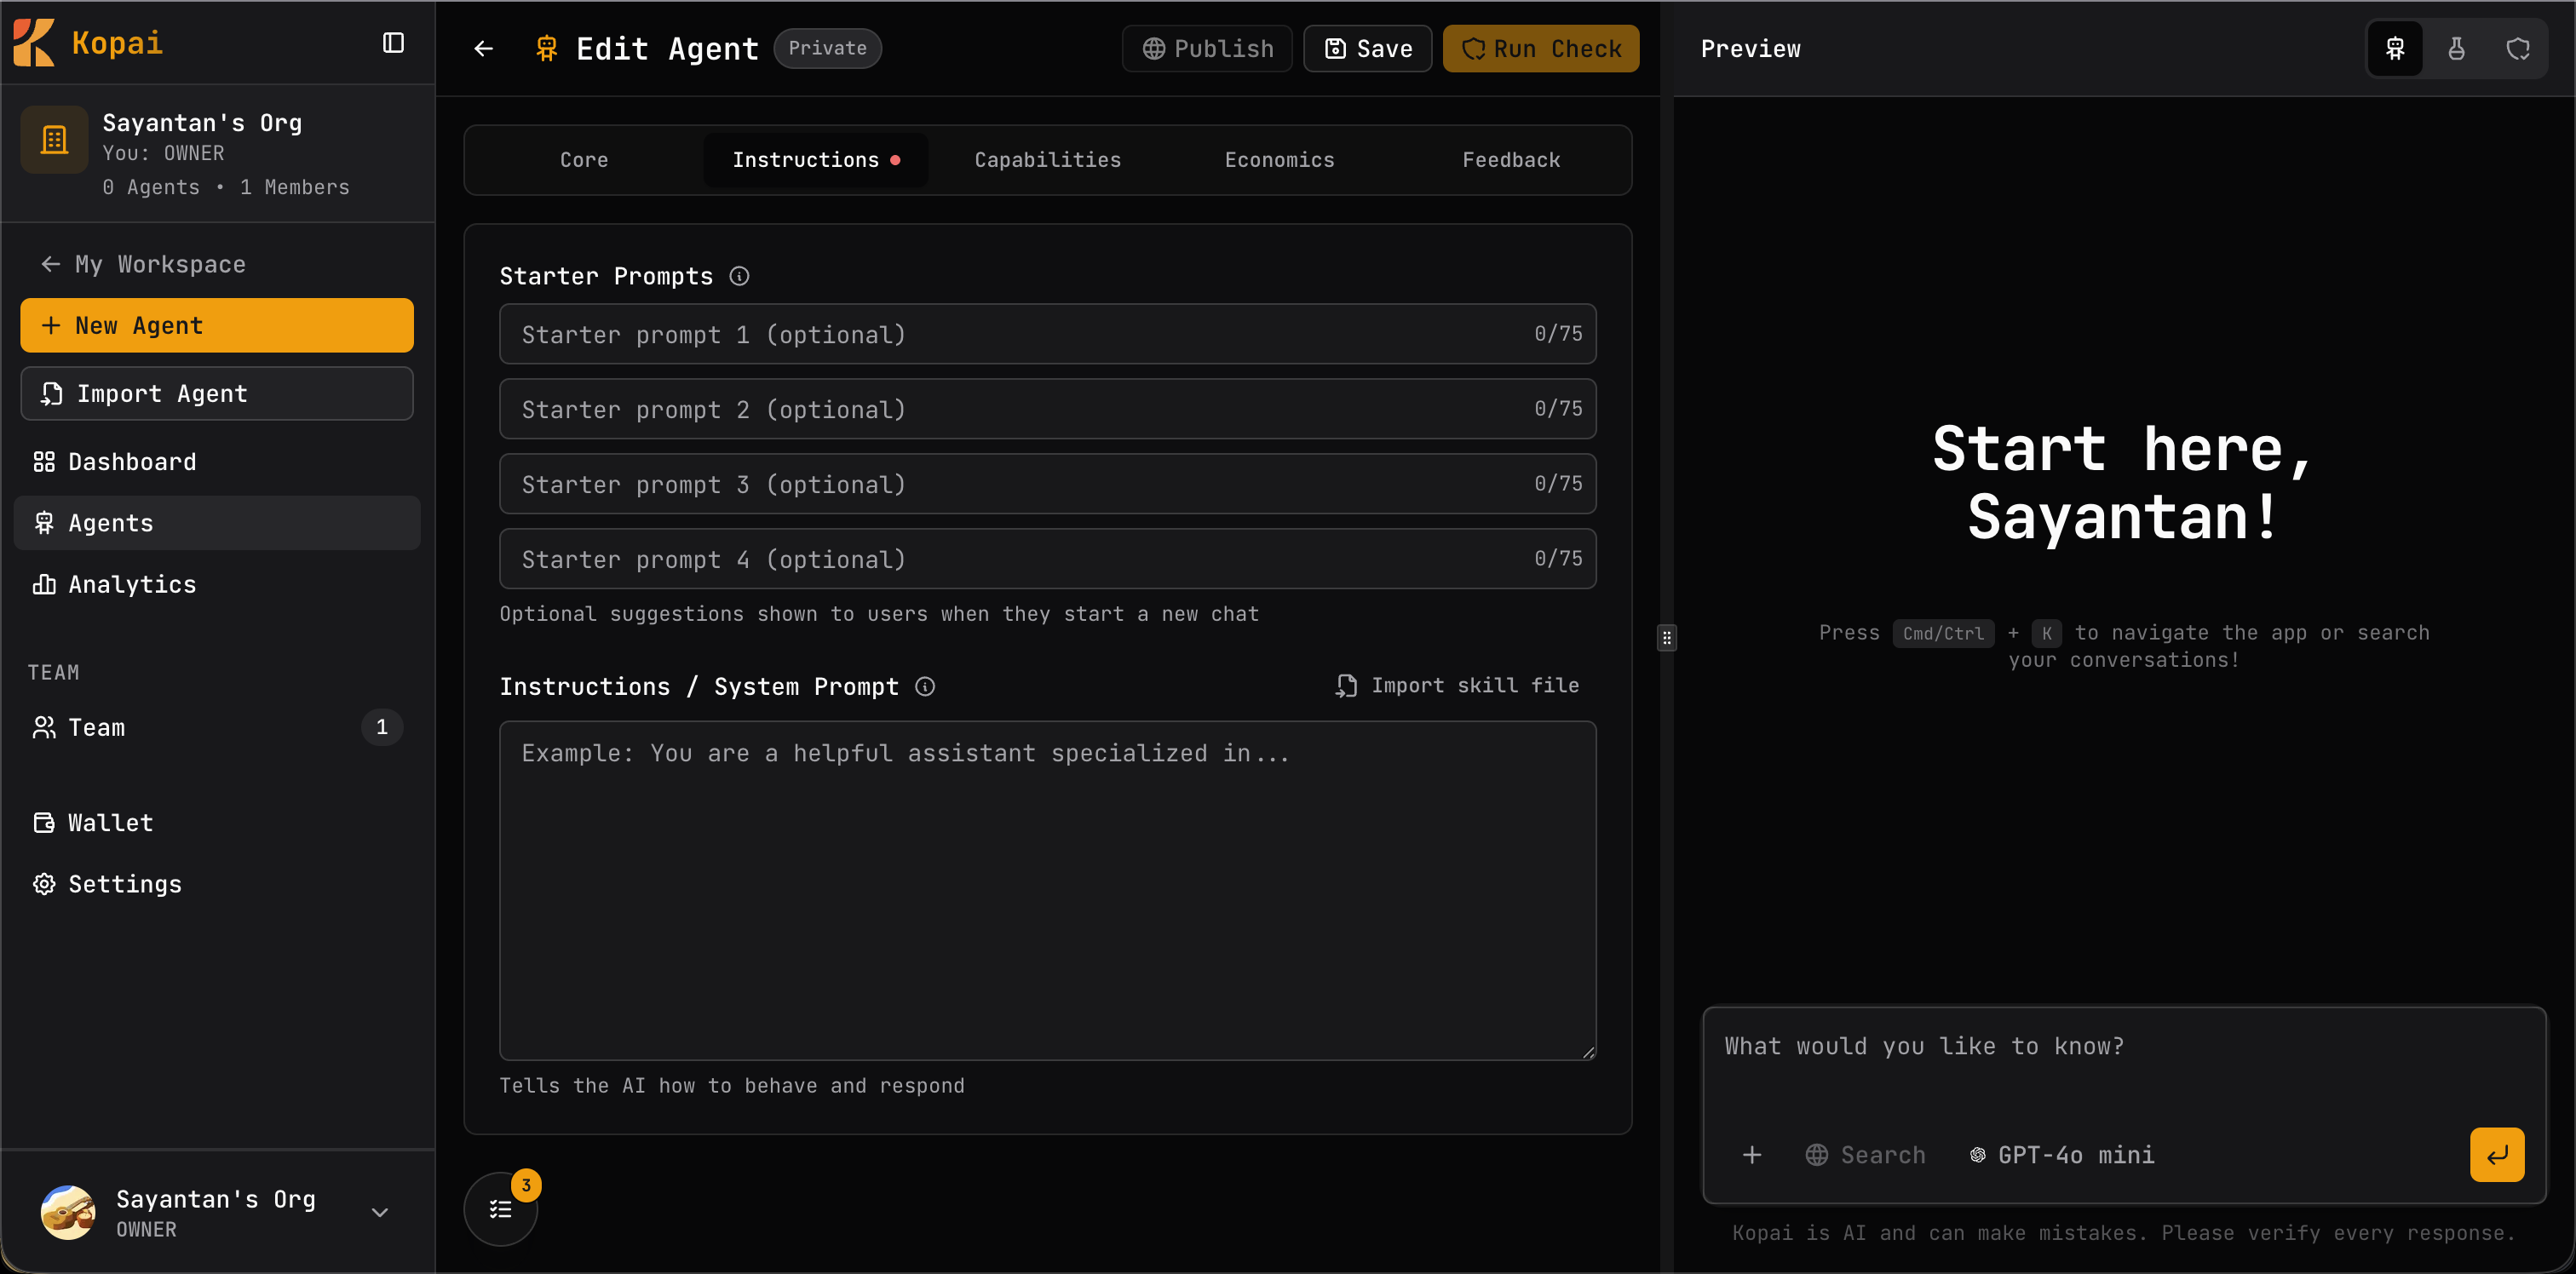Click the 'Kopai is AI and can make mistakes' disclaimer
This screenshot has width=2576, height=1274.
pos(2123,1233)
